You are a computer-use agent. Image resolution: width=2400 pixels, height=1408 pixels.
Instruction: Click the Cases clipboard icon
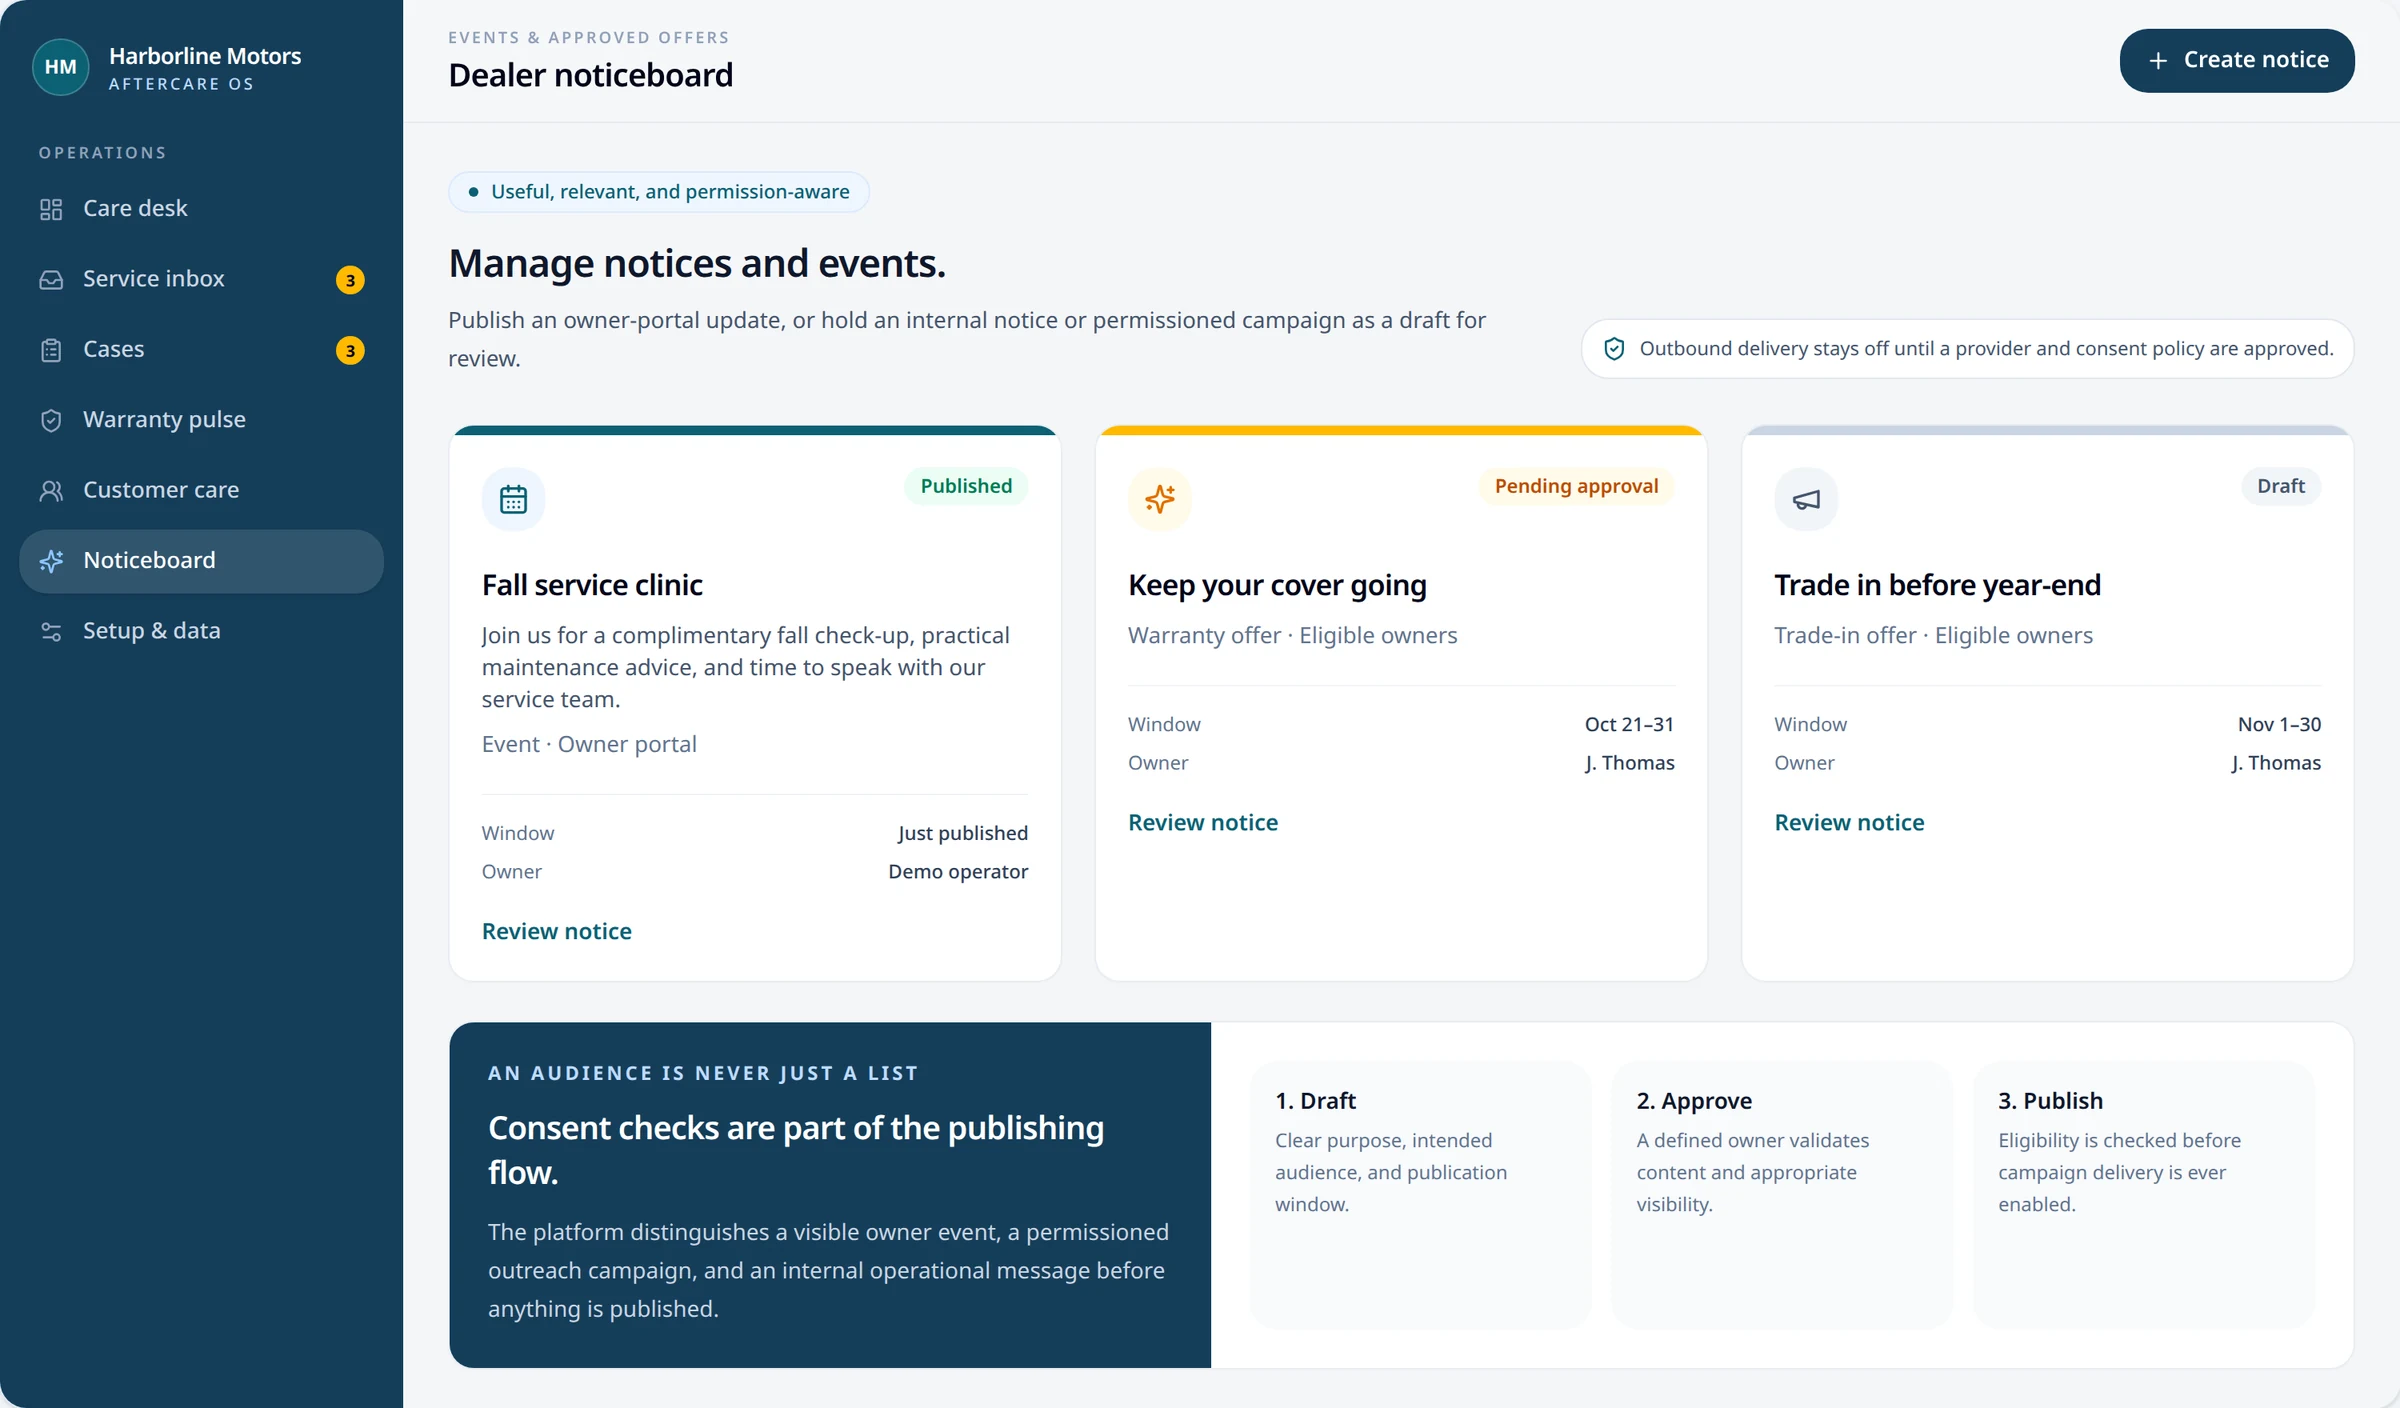click(x=51, y=350)
